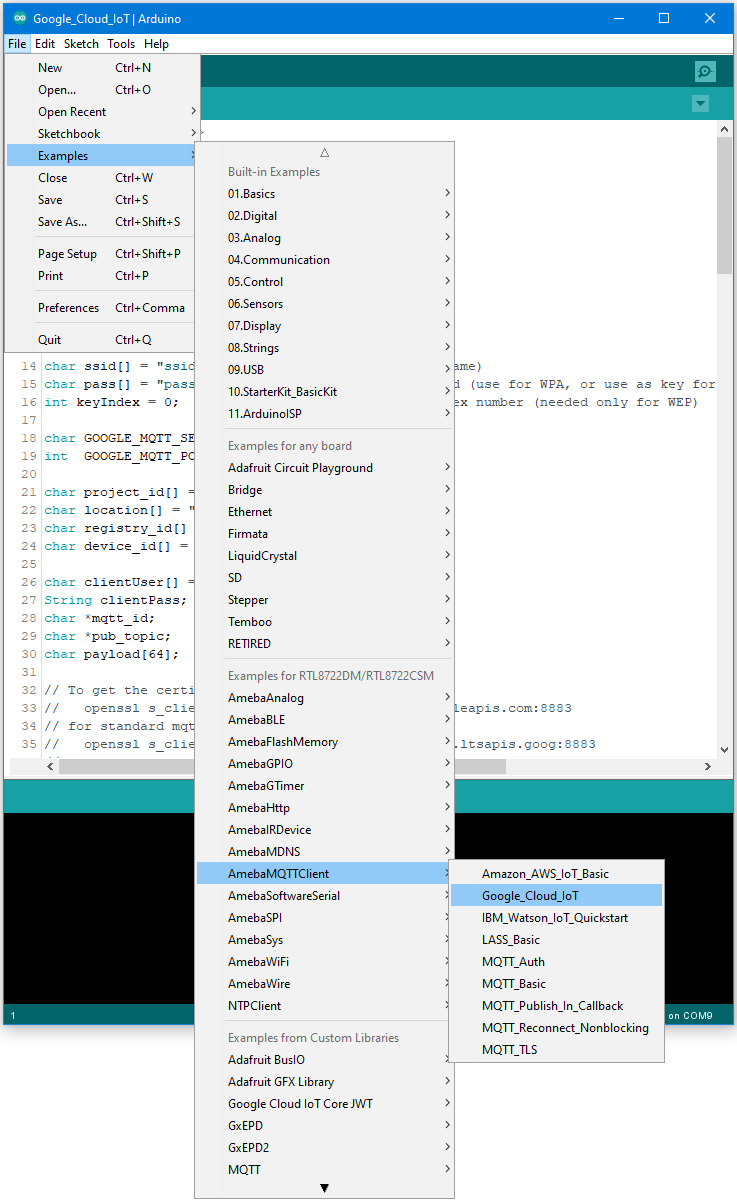Open Adafruit Circuit Playground examples
The image size is (737, 1202).
click(x=325, y=468)
